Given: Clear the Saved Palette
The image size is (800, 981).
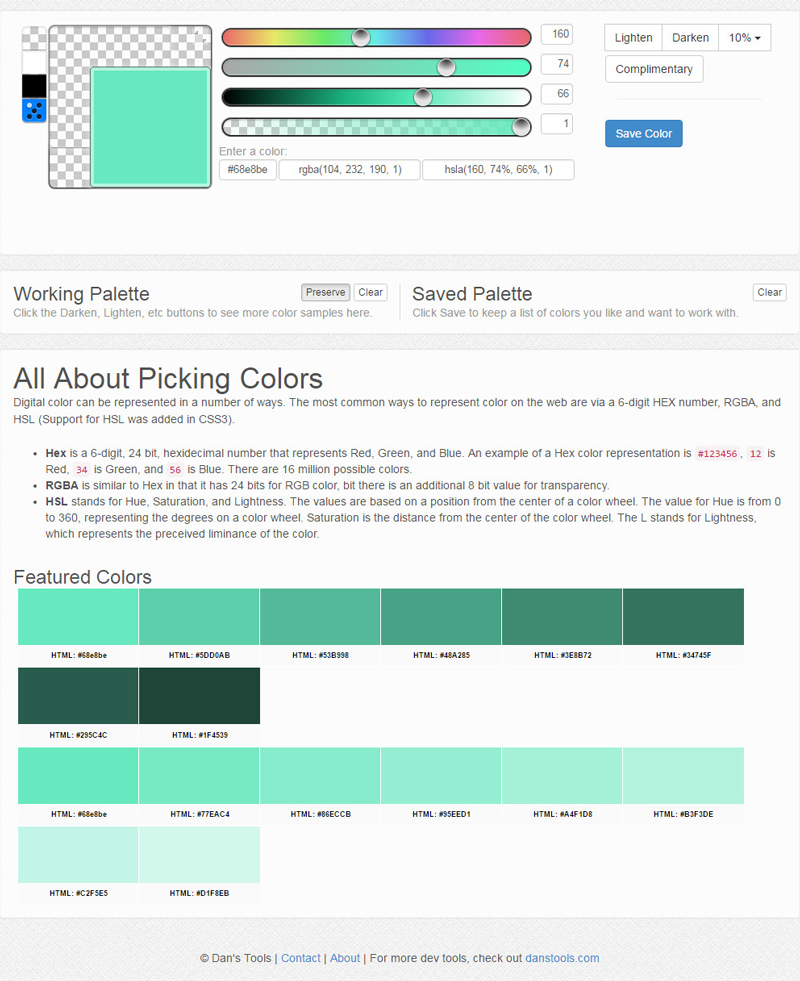Looking at the screenshot, I should click(x=769, y=292).
